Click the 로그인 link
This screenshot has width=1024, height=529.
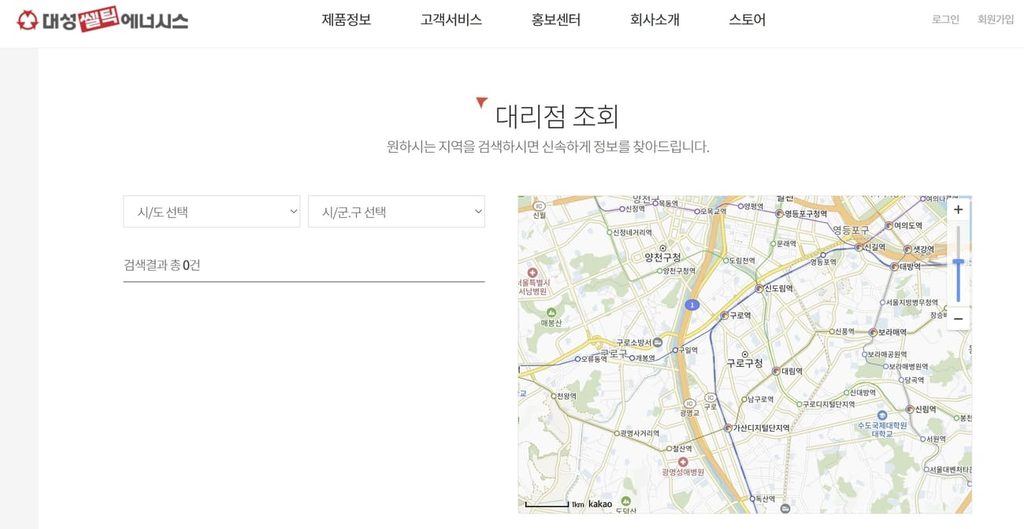(x=946, y=20)
